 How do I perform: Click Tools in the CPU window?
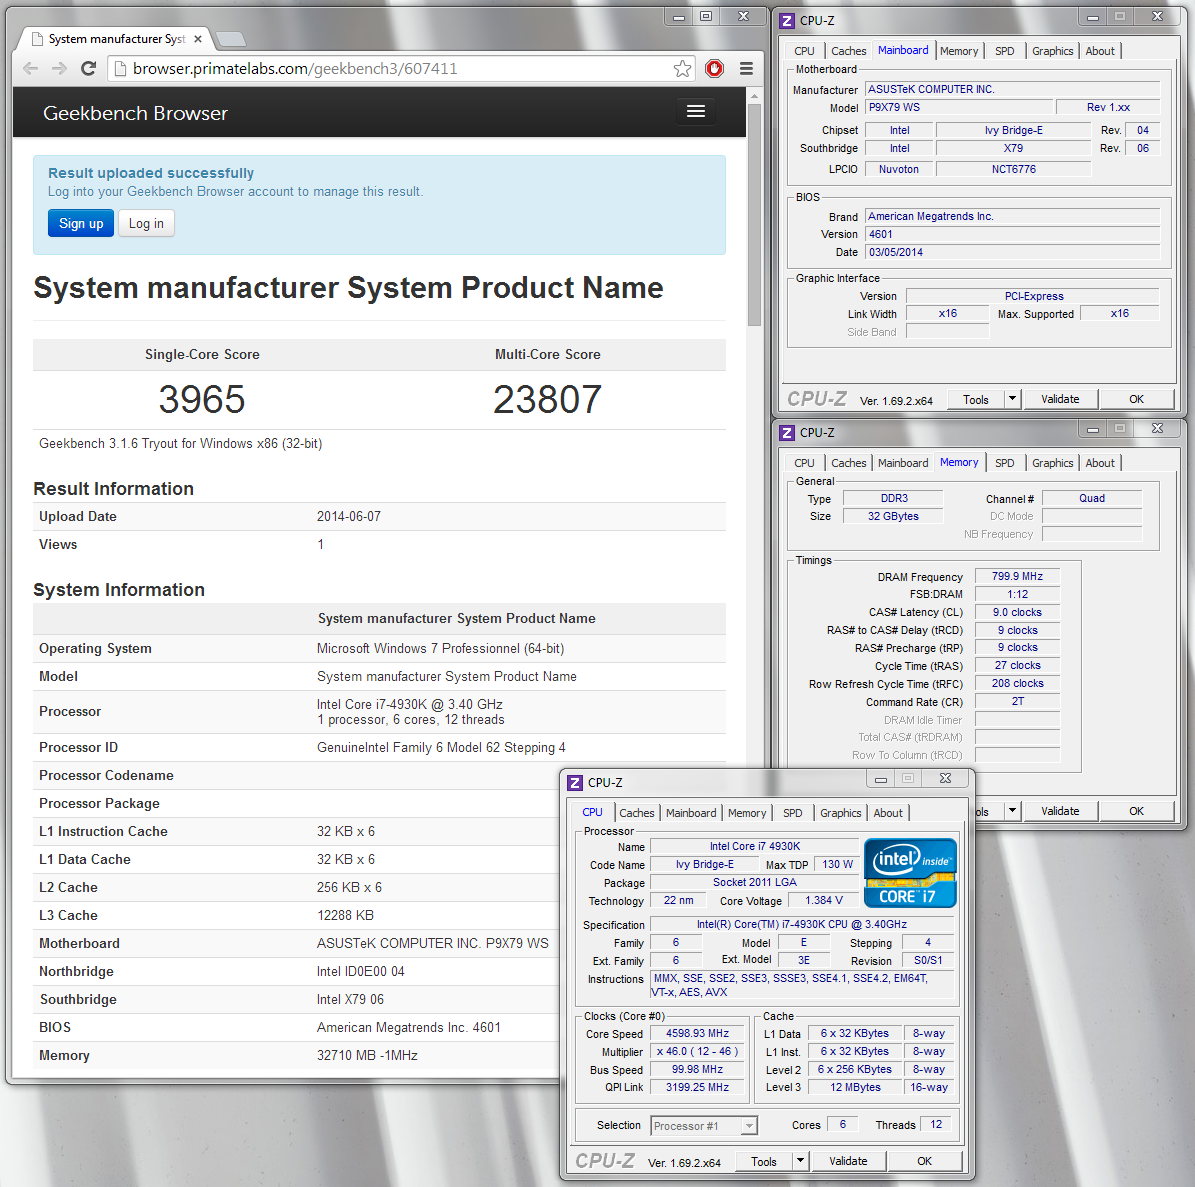click(764, 1161)
